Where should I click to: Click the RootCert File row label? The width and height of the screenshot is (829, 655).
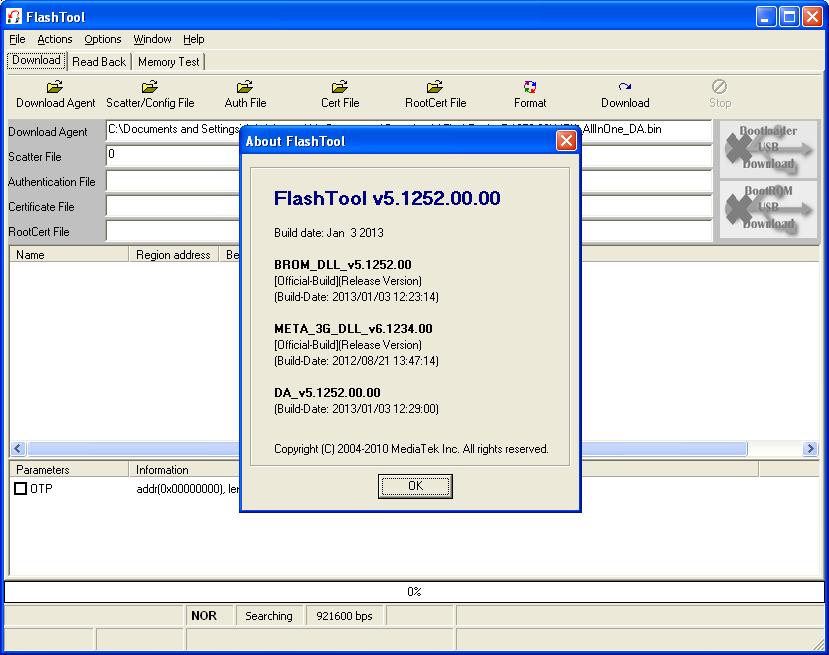tap(39, 232)
